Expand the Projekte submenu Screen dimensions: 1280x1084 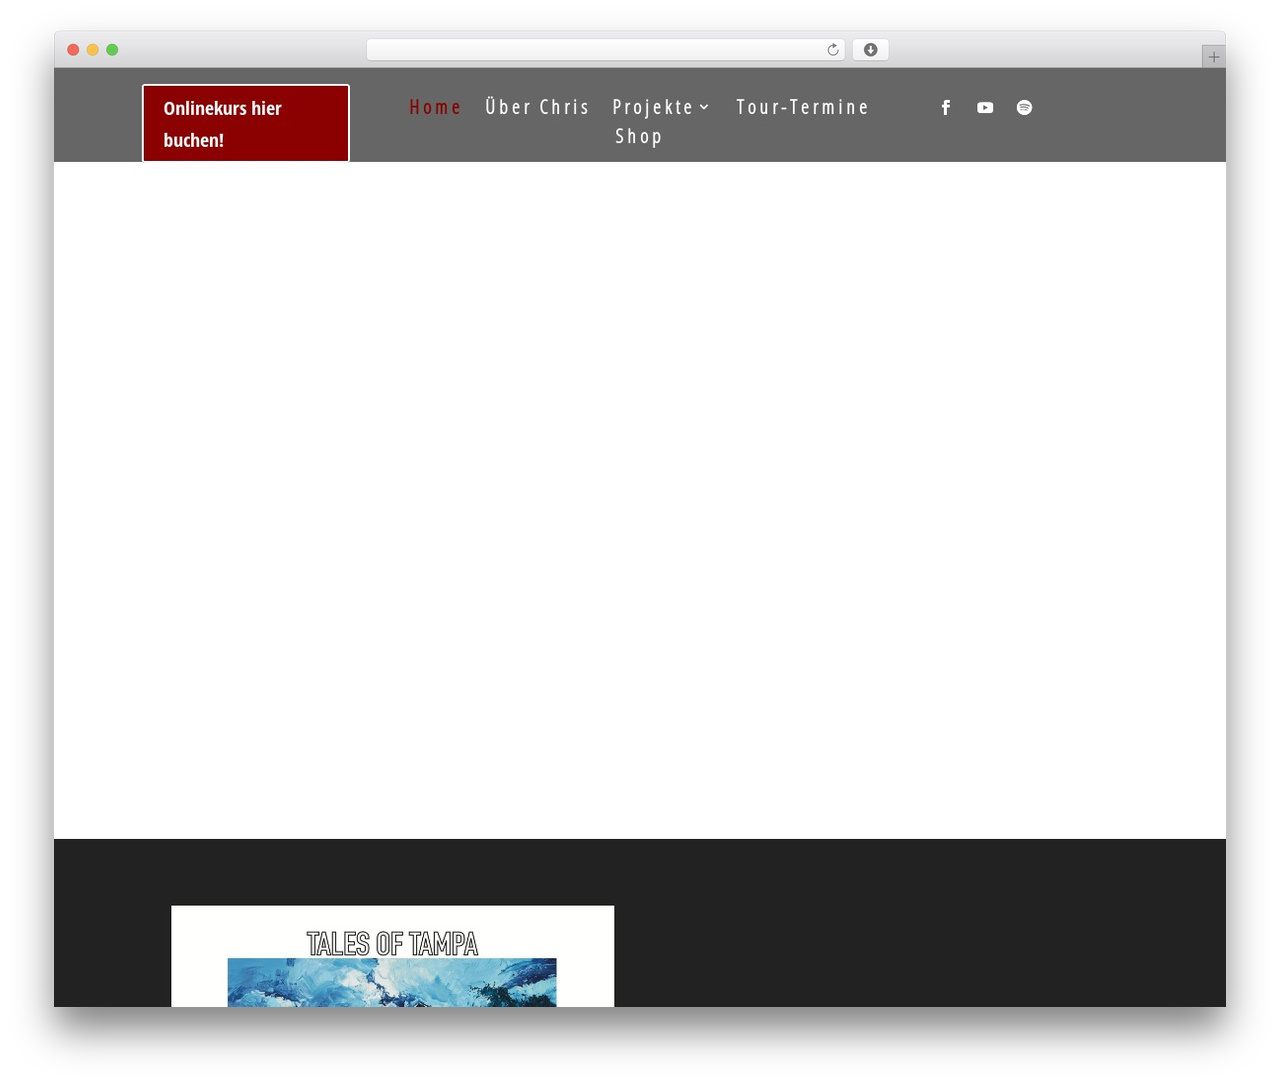click(661, 107)
